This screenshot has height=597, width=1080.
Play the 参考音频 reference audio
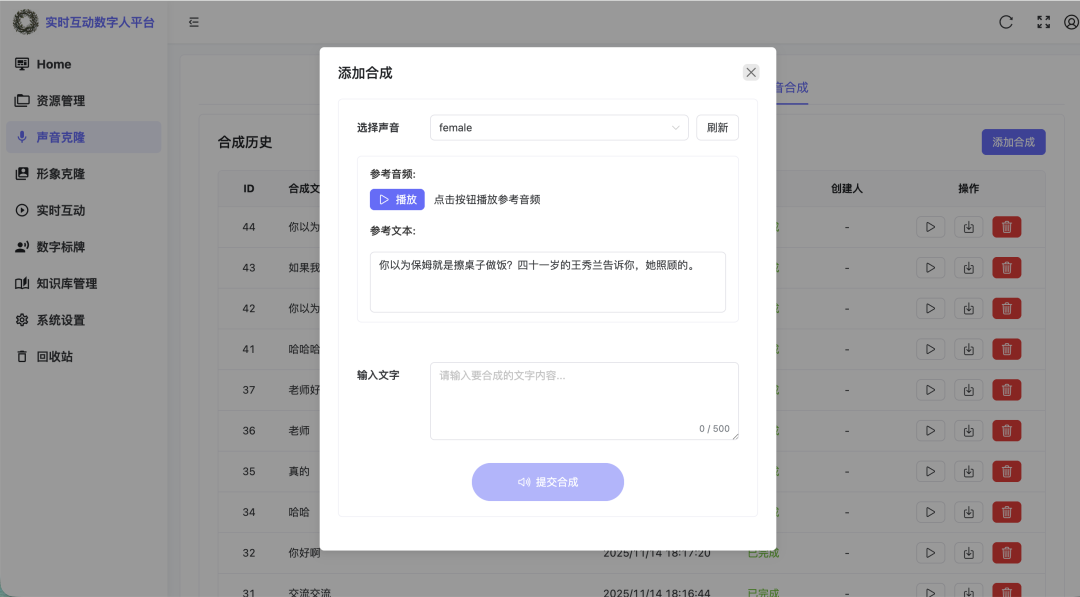(x=397, y=199)
